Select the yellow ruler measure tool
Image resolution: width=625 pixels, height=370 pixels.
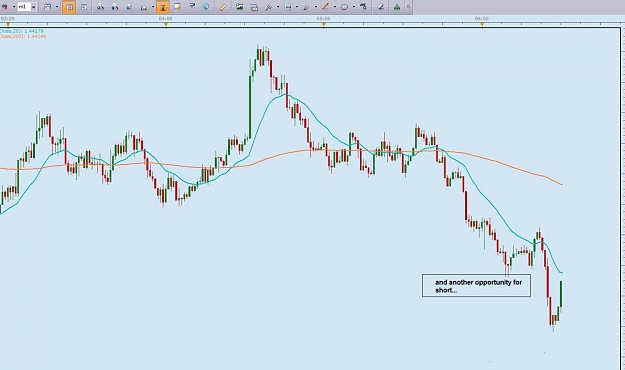(223, 7)
